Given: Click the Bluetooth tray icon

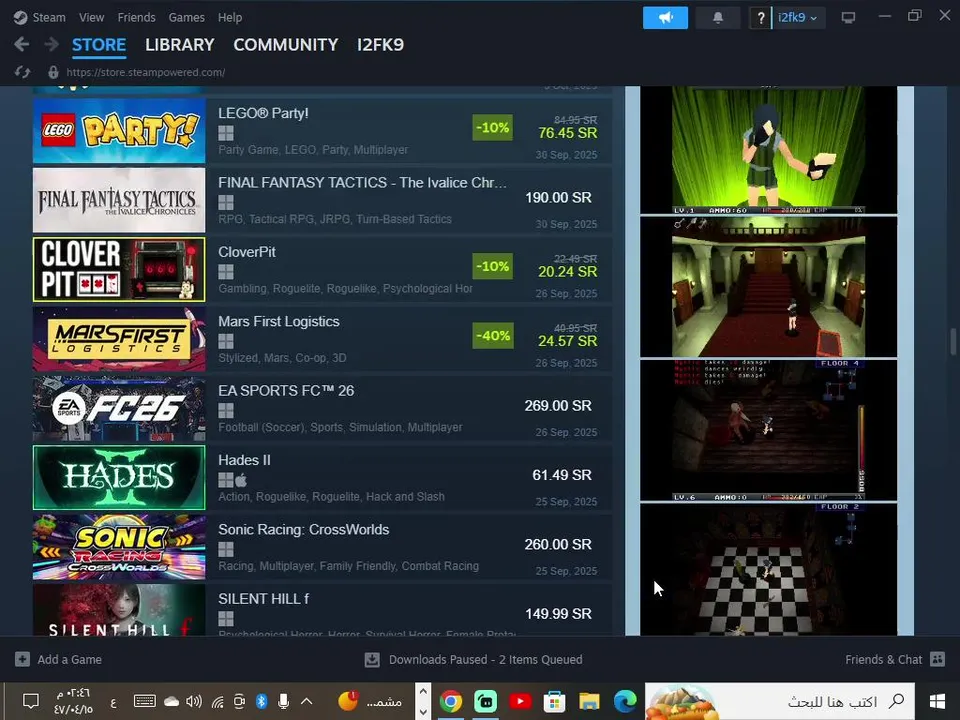Looking at the screenshot, I should (x=261, y=702).
